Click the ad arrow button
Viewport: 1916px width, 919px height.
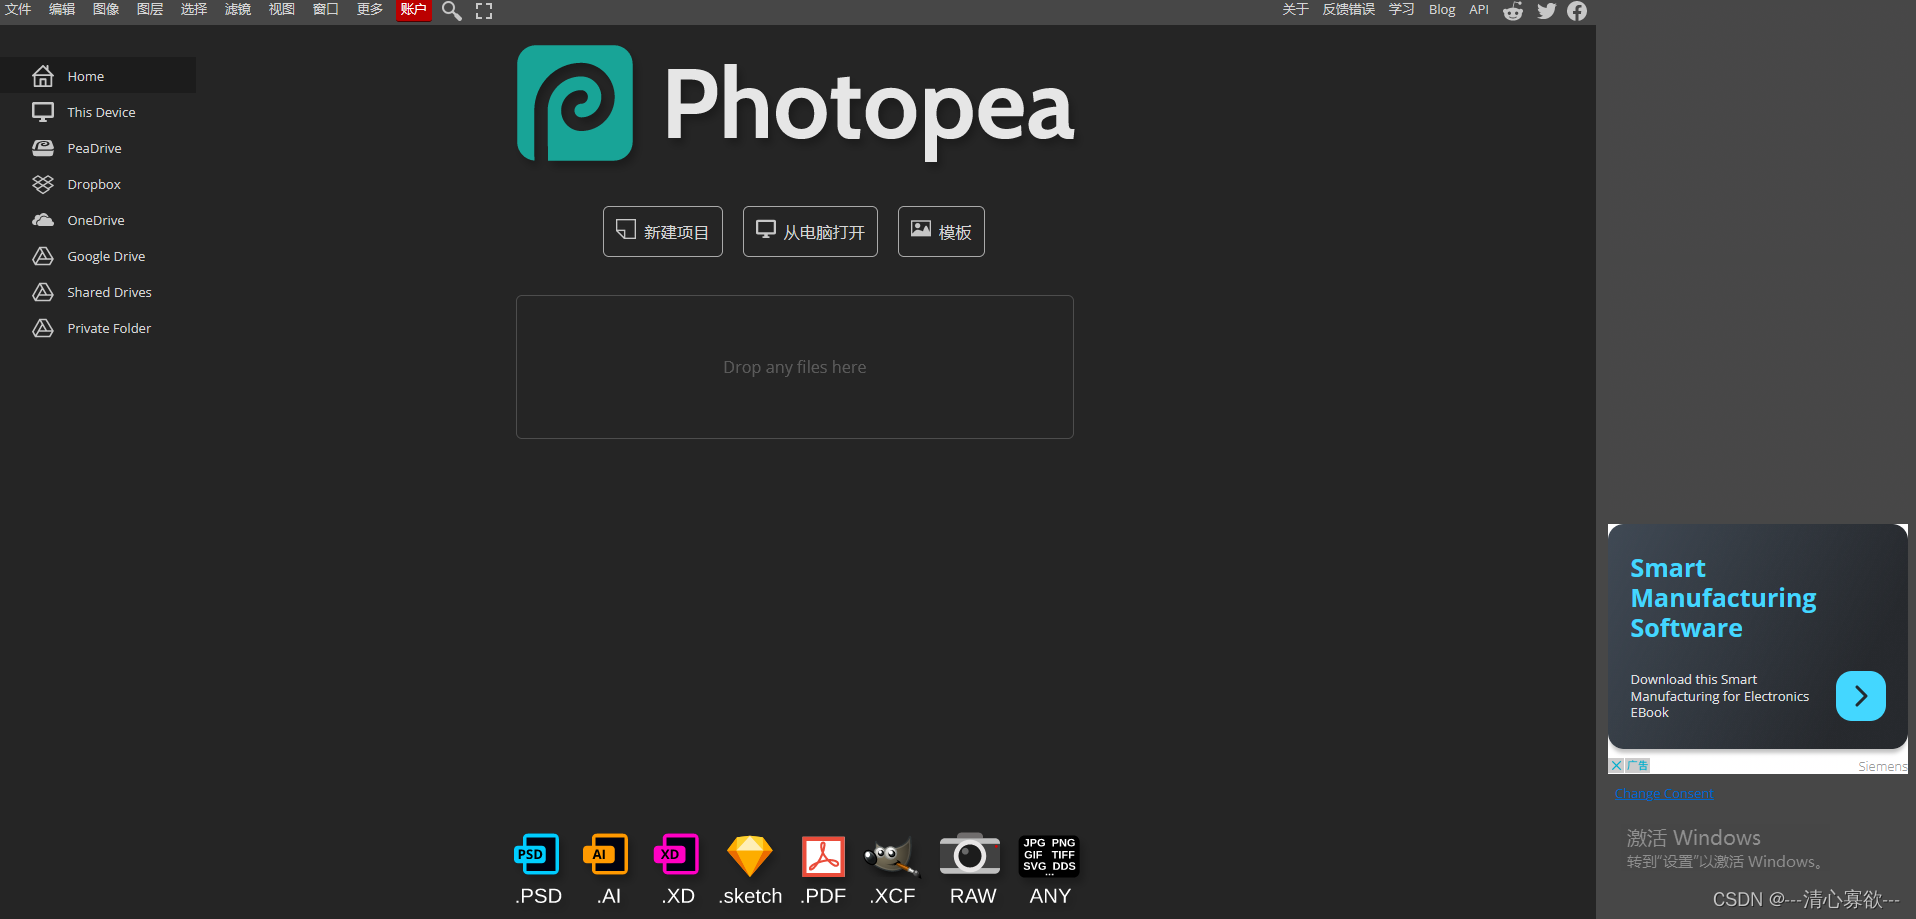(1861, 696)
